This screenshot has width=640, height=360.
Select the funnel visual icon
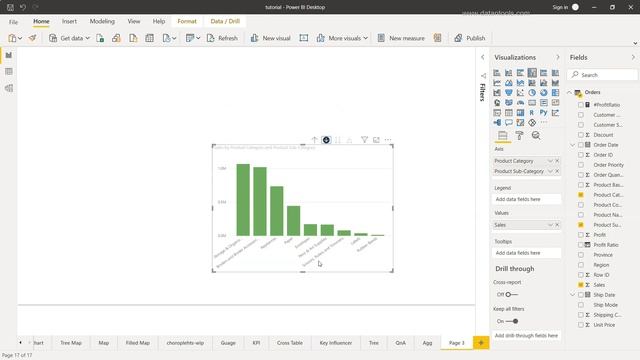point(509,93)
